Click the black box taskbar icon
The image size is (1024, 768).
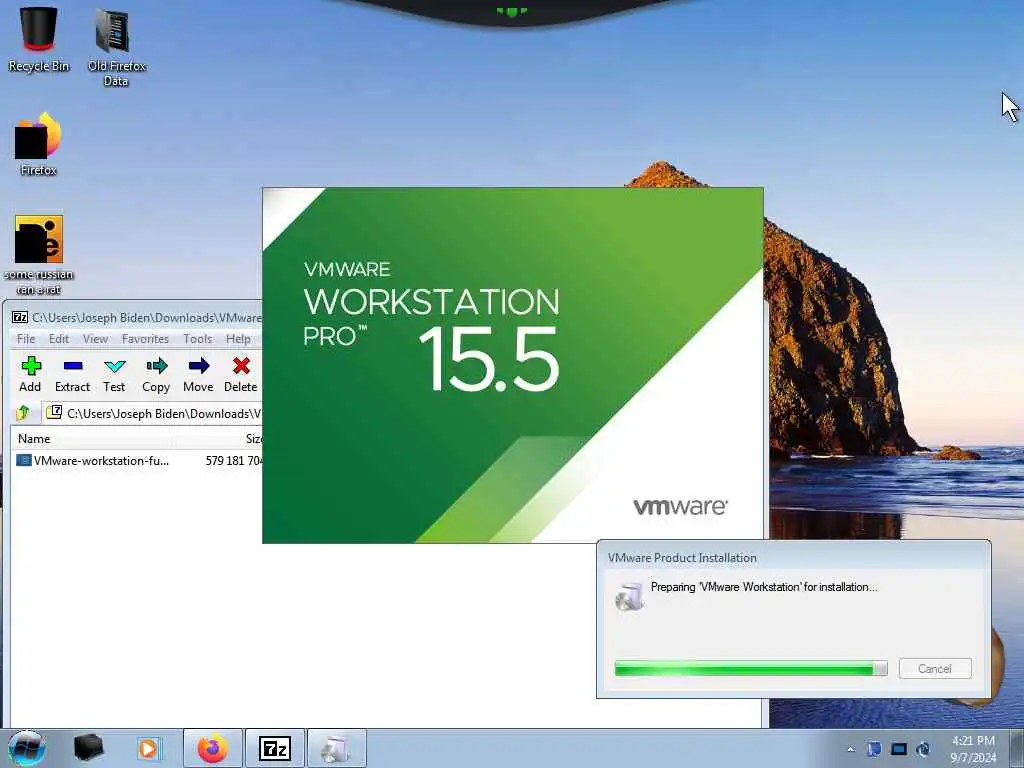88,748
